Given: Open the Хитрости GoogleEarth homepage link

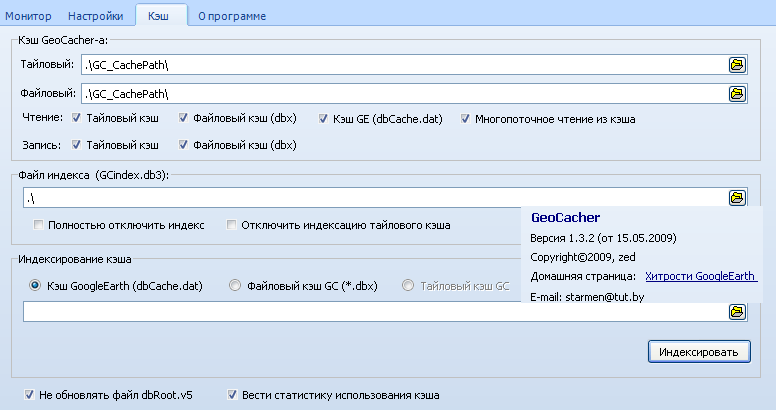Looking at the screenshot, I should [x=700, y=275].
